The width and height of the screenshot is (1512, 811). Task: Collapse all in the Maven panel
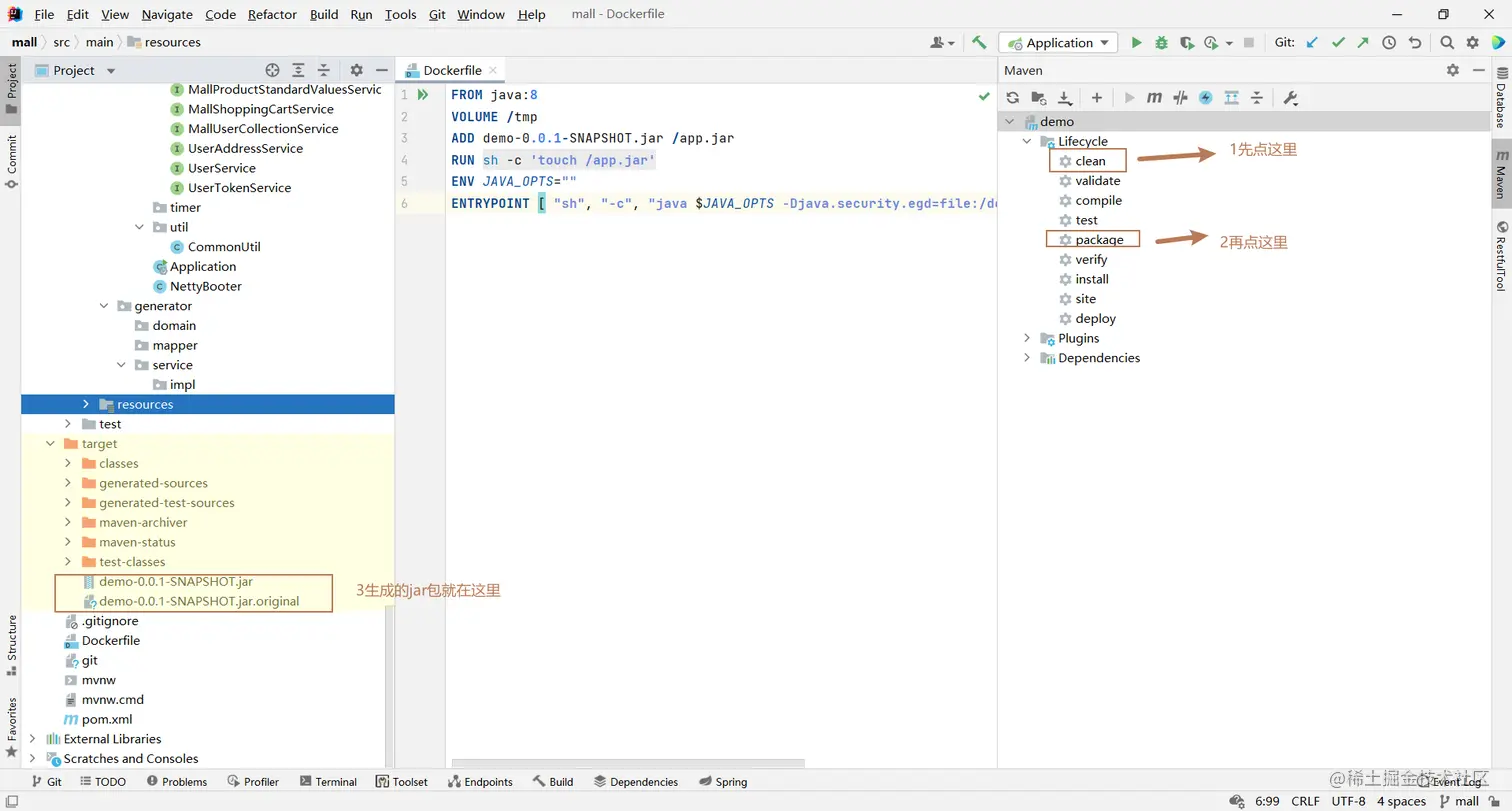pos(1257,98)
